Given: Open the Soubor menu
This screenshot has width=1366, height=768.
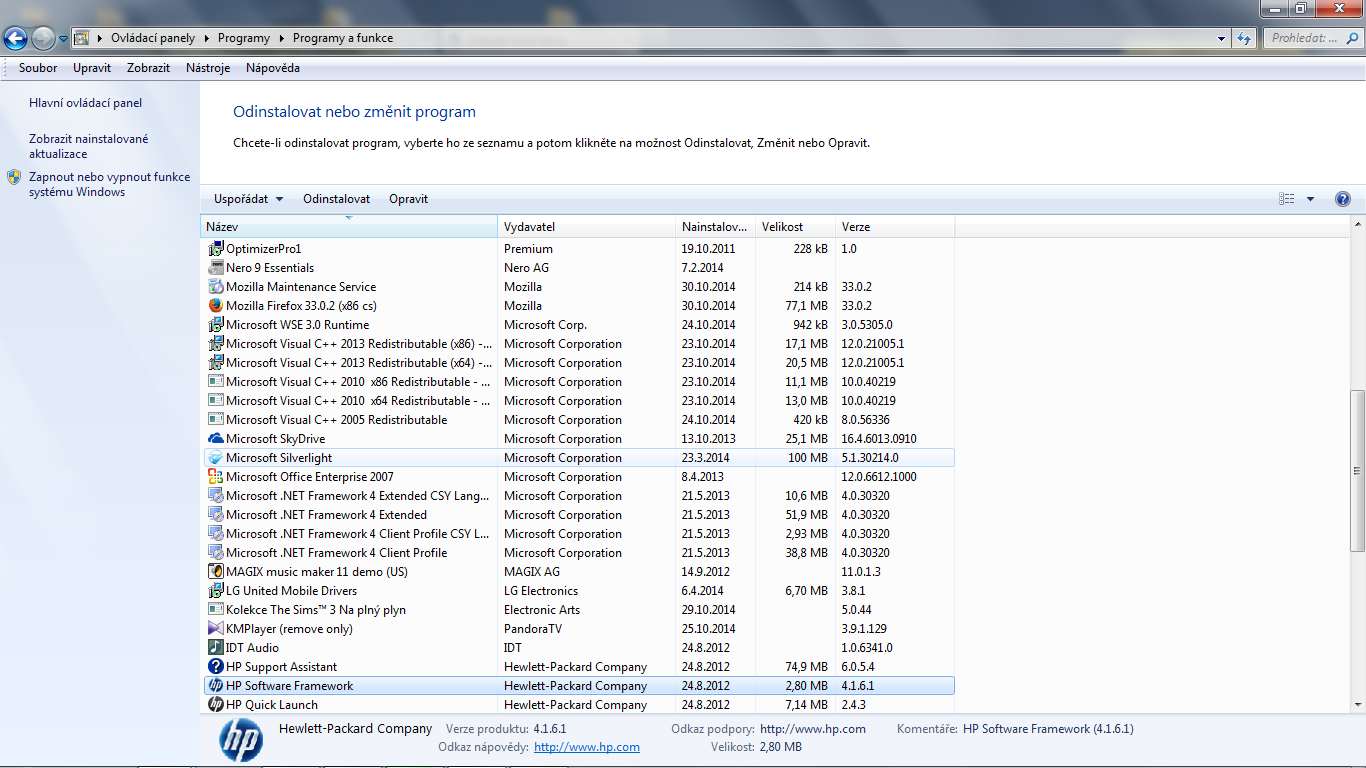Looking at the screenshot, I should [38, 68].
